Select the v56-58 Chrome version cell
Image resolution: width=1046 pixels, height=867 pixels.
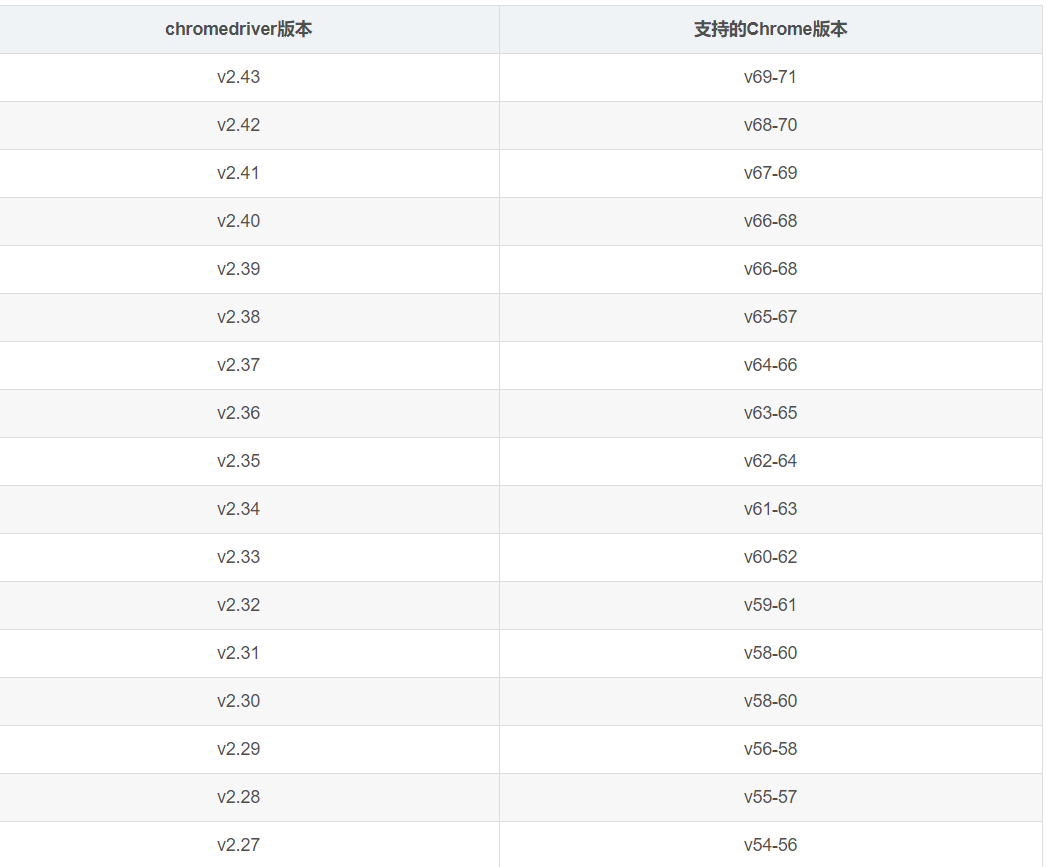(770, 750)
